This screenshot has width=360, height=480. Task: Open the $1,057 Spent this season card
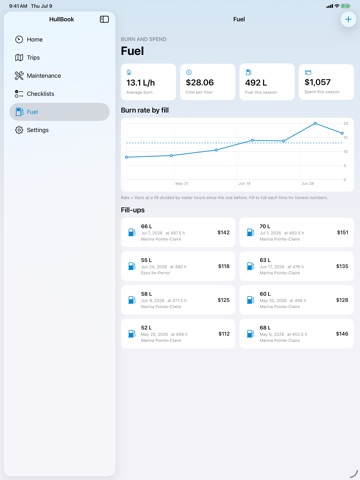click(326, 82)
